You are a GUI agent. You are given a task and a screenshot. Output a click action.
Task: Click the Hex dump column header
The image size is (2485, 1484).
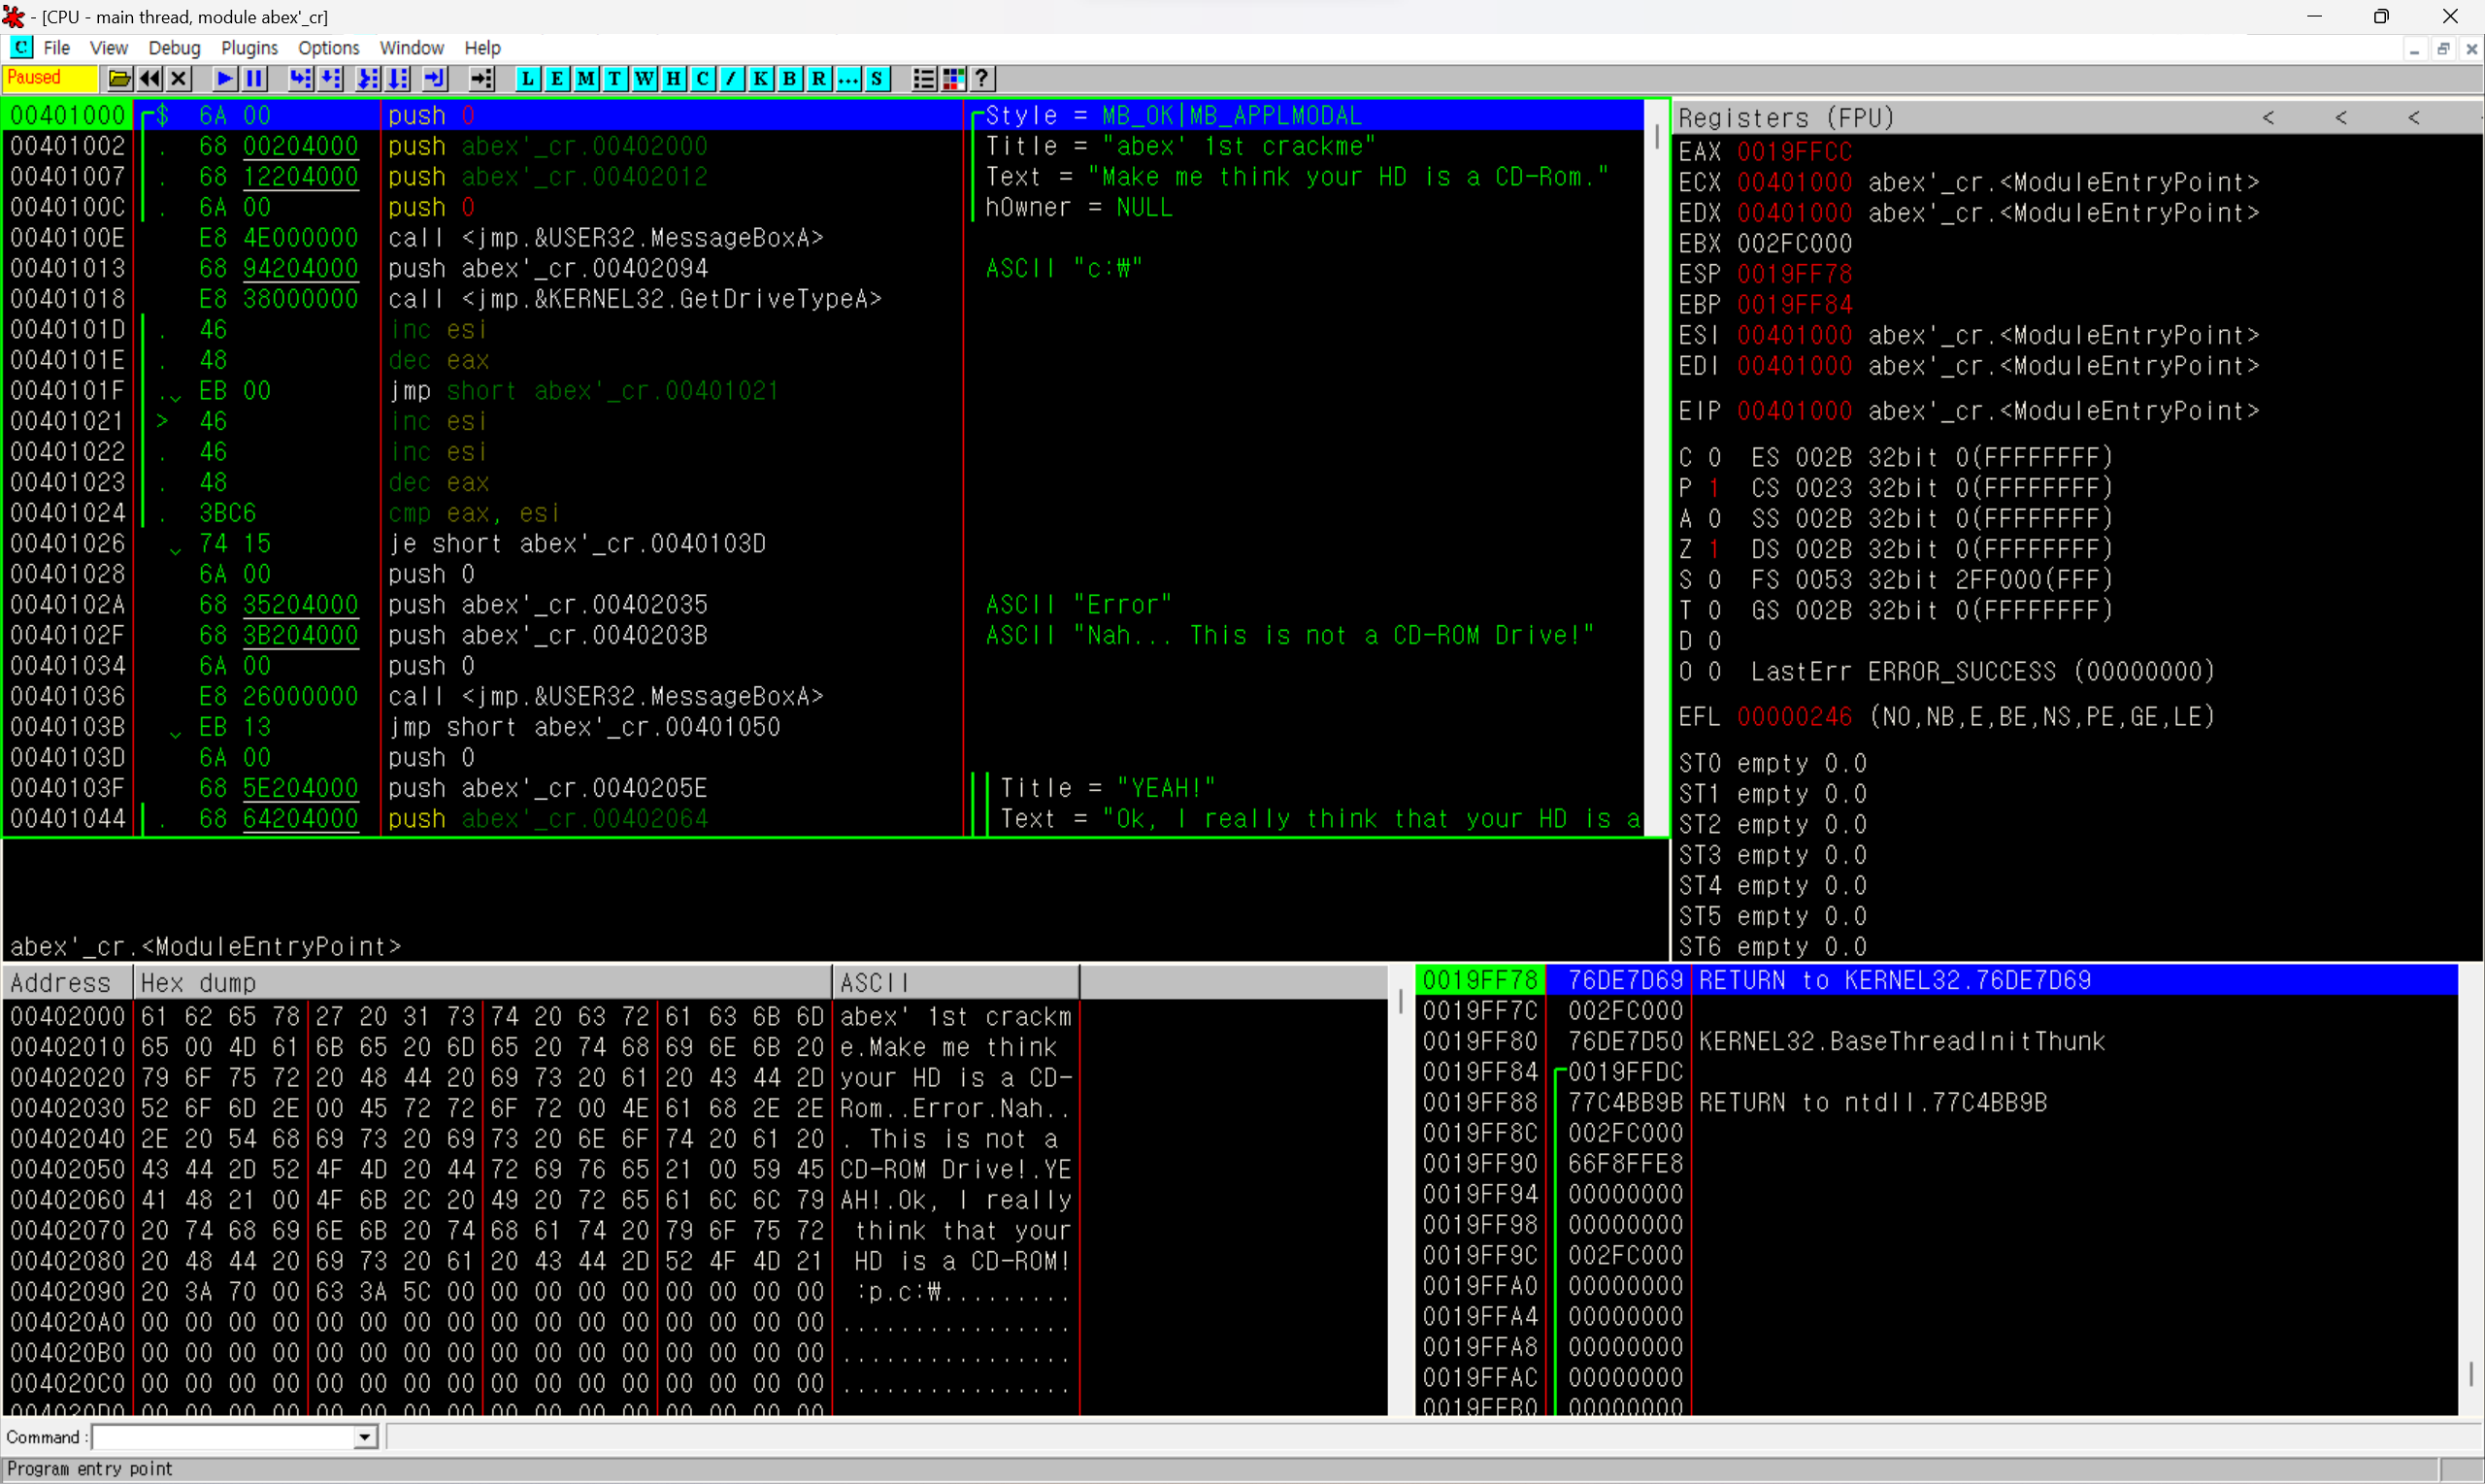482,982
